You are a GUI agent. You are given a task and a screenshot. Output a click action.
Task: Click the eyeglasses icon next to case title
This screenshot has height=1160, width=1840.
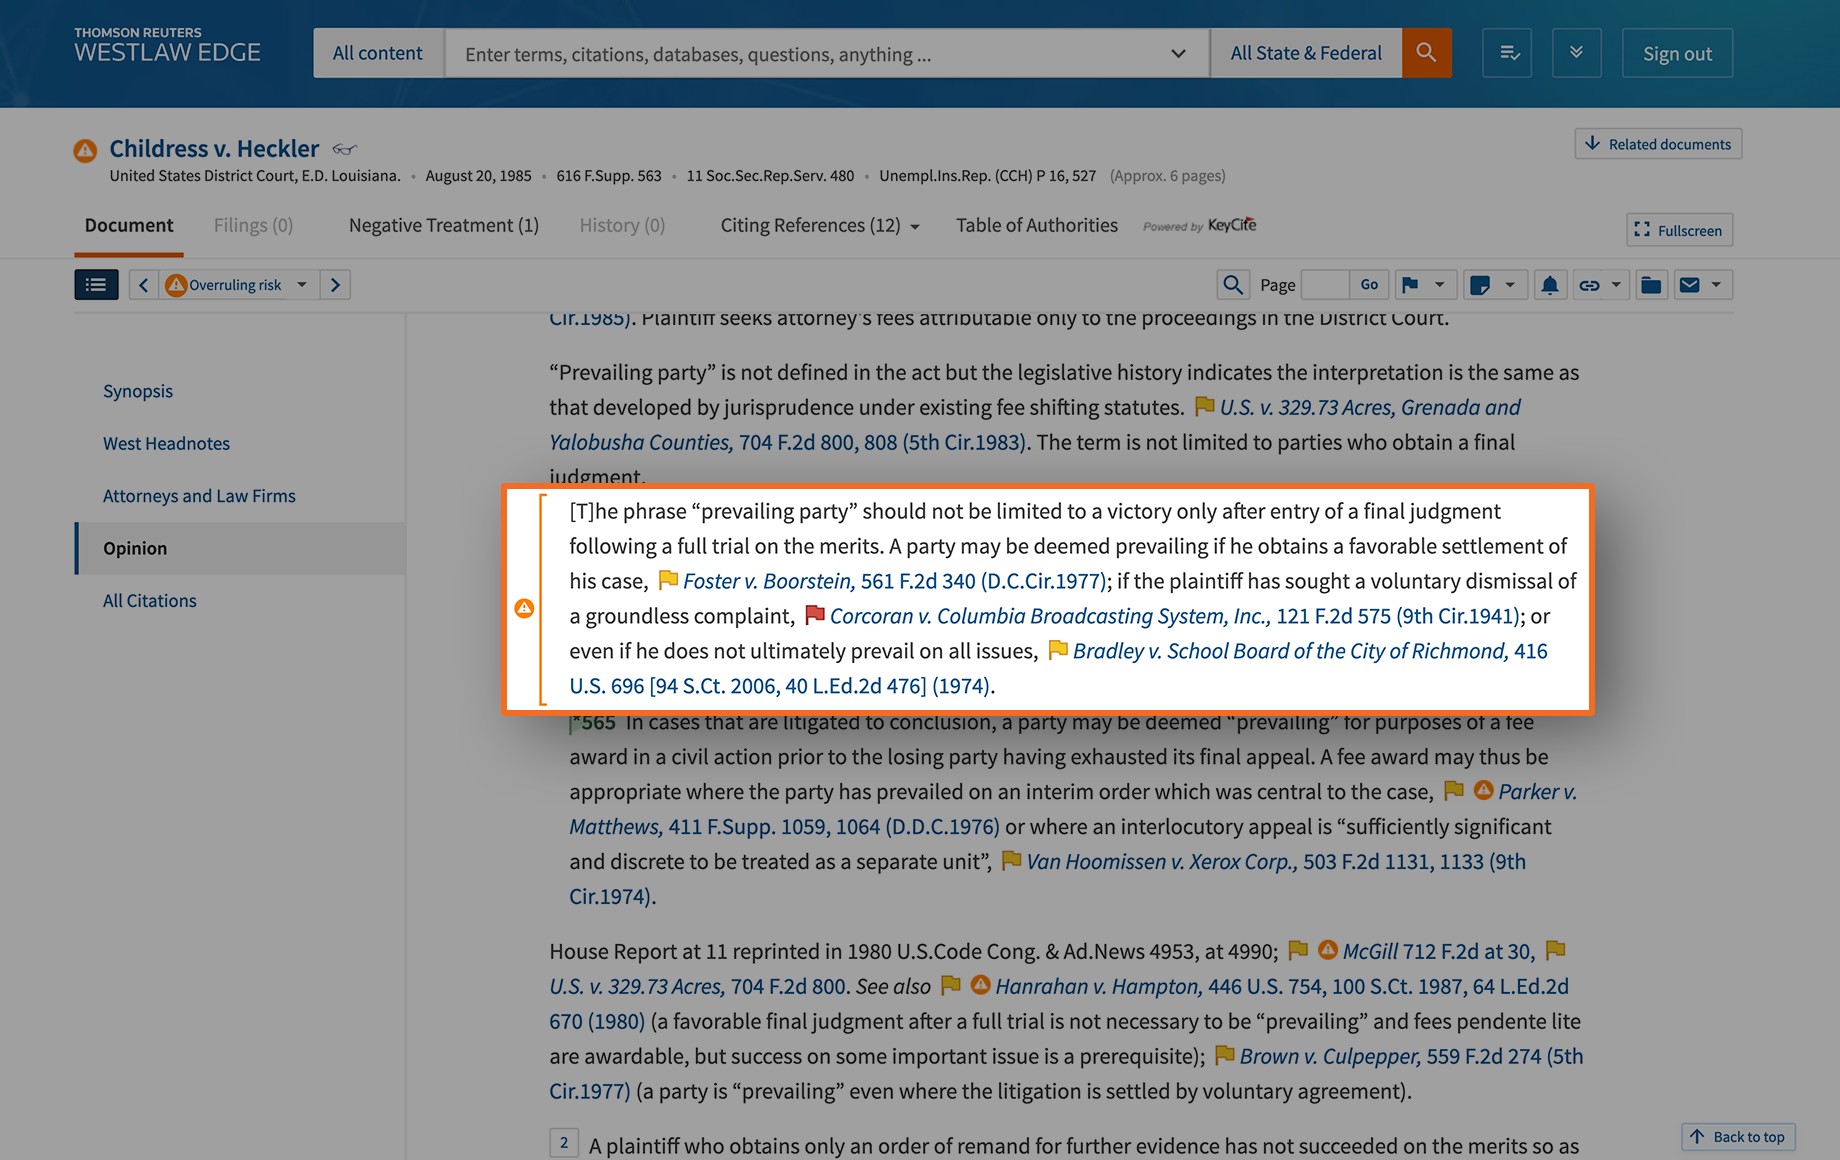pos(344,149)
